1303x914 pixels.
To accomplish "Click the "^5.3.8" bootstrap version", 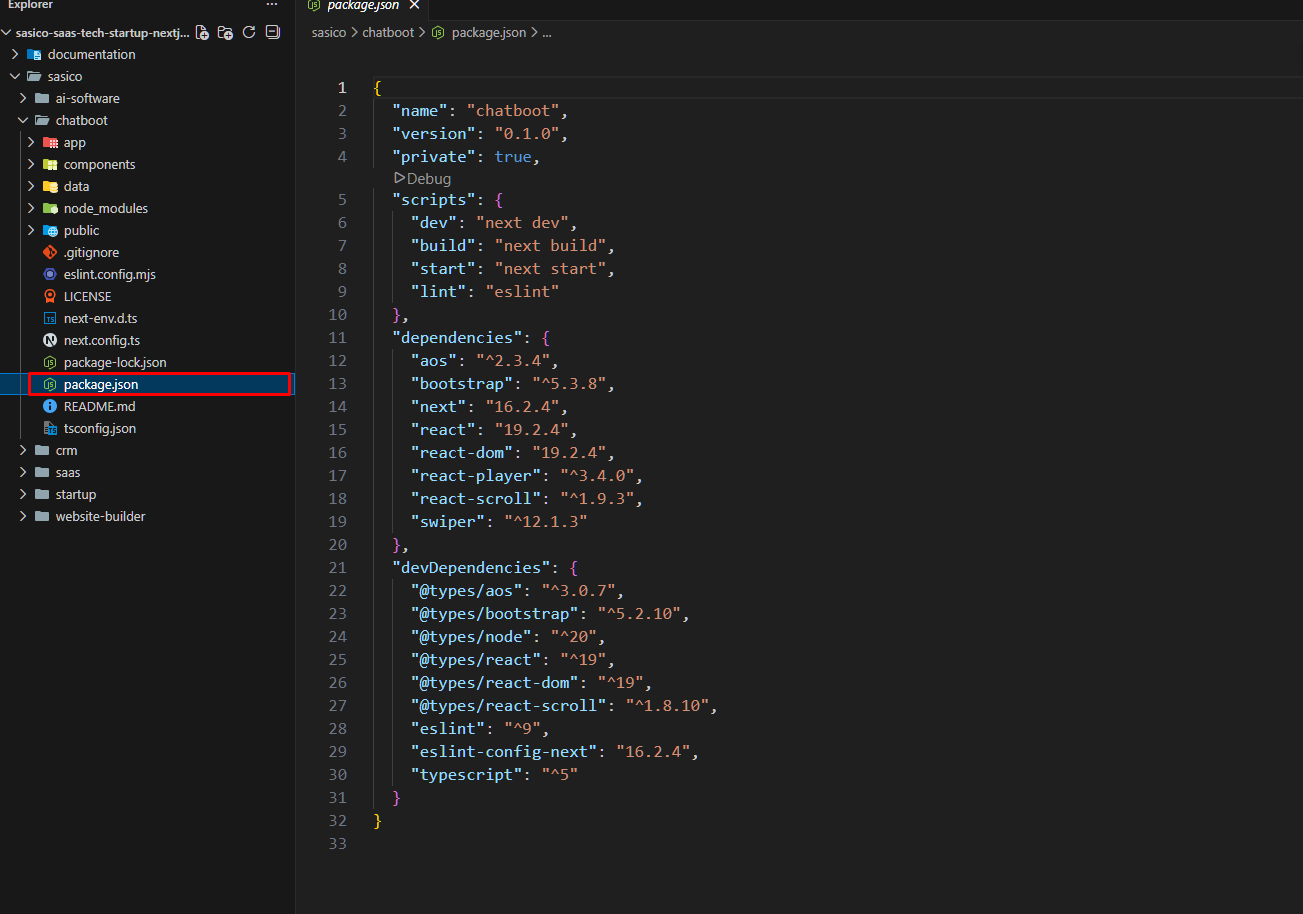I will tap(568, 384).
